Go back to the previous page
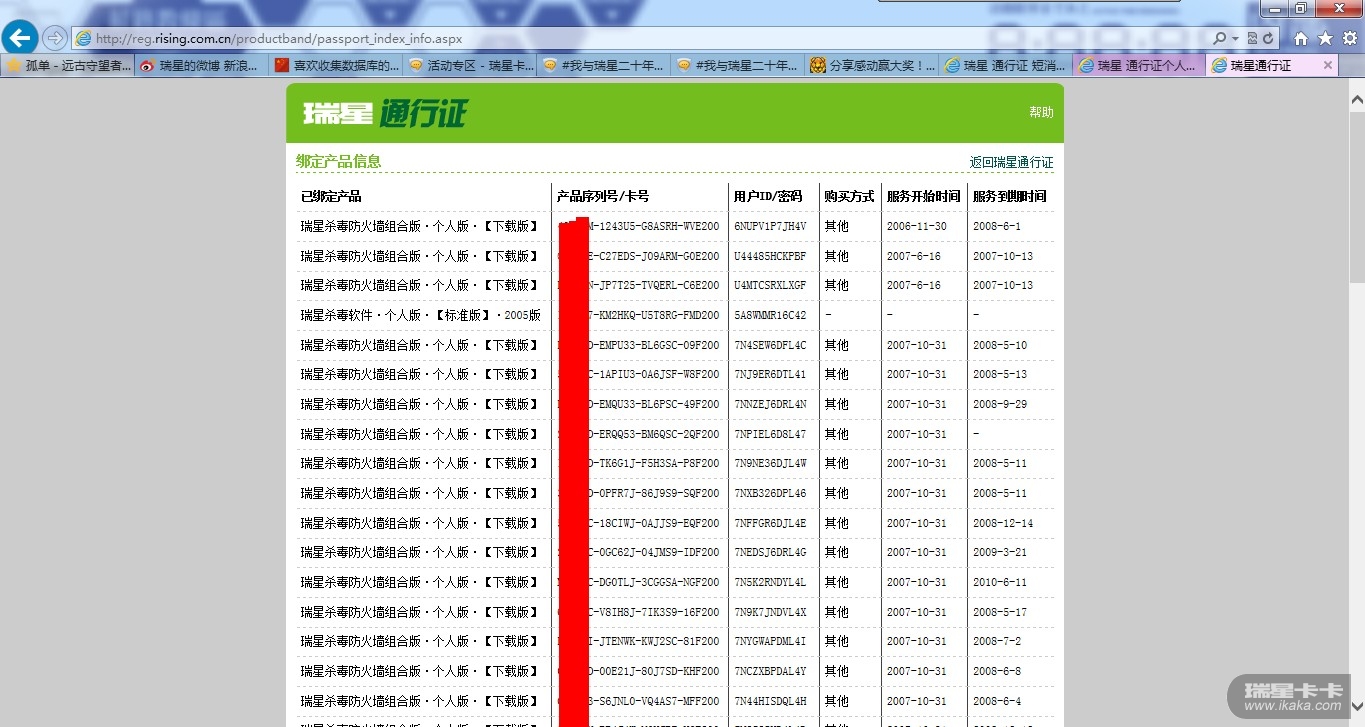This screenshot has width=1365, height=727. click(20, 38)
